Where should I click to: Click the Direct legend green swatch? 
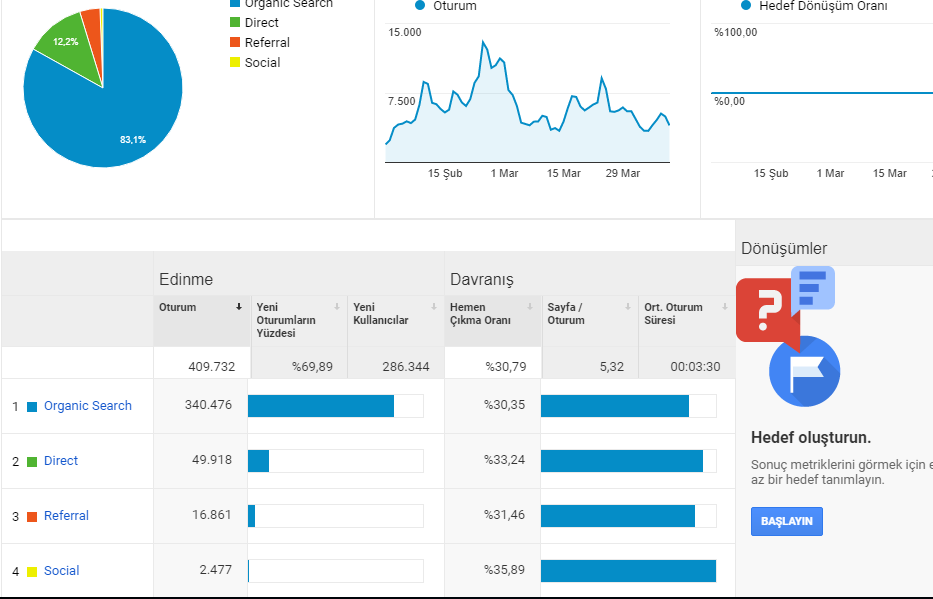[235, 23]
